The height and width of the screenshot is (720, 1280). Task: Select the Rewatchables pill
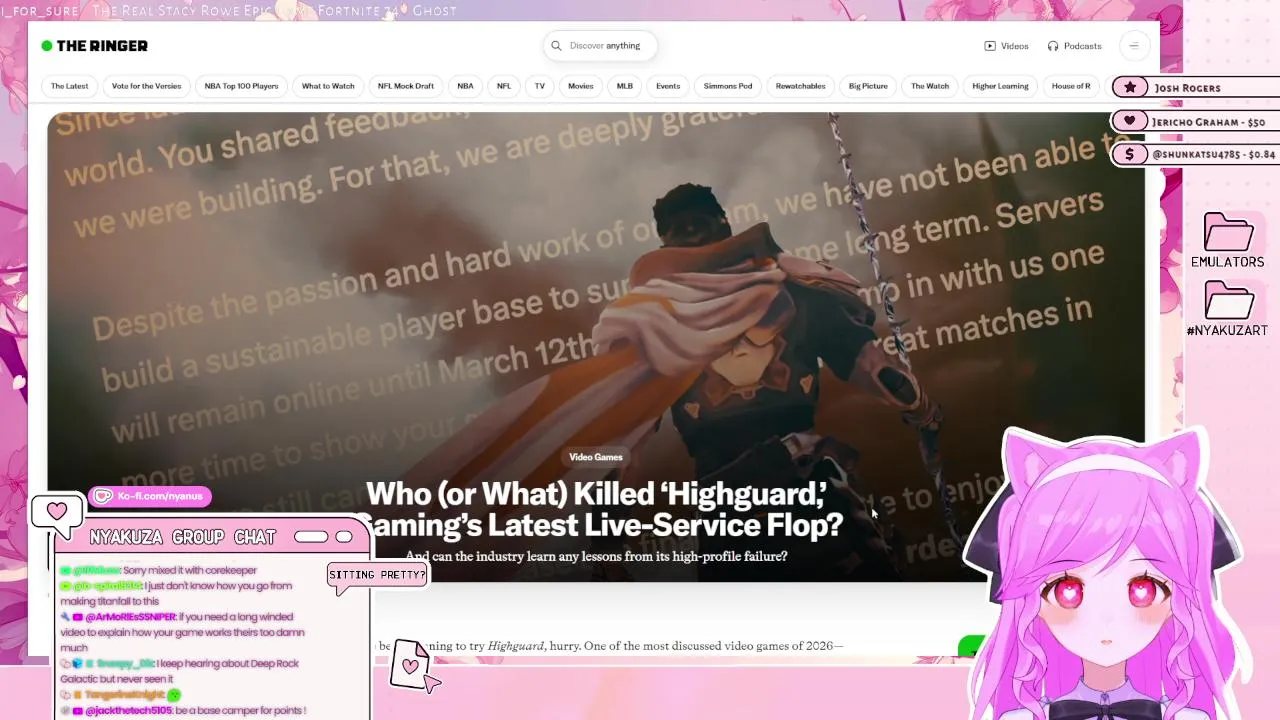point(801,86)
